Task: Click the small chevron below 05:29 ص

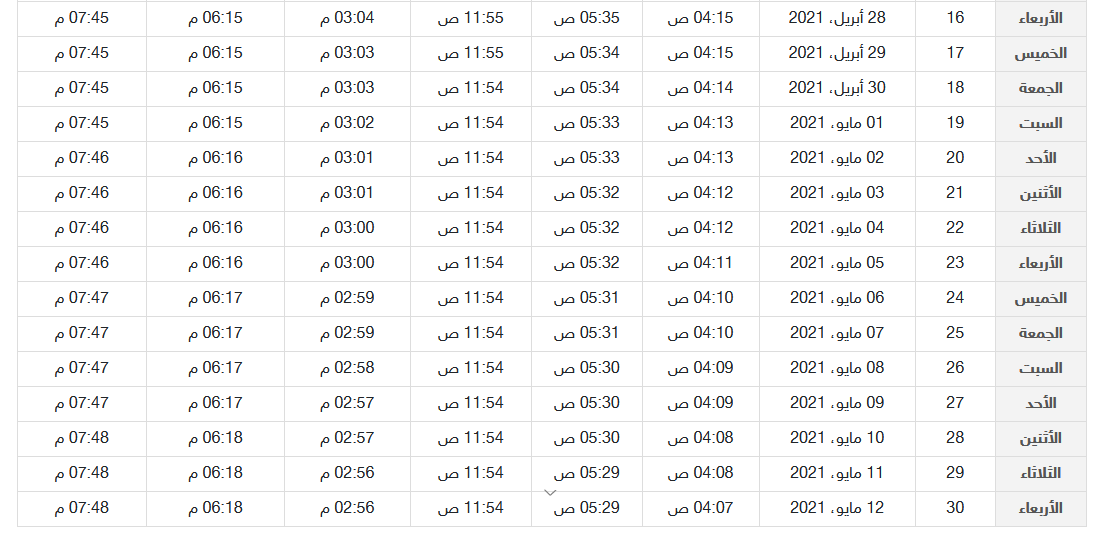Action: pos(551,492)
